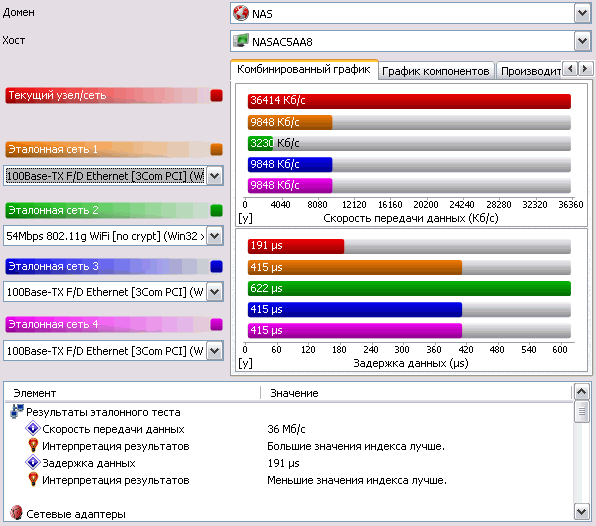Click the green Эталонная сеть 2 swatch
The image size is (596, 526).
point(216,210)
